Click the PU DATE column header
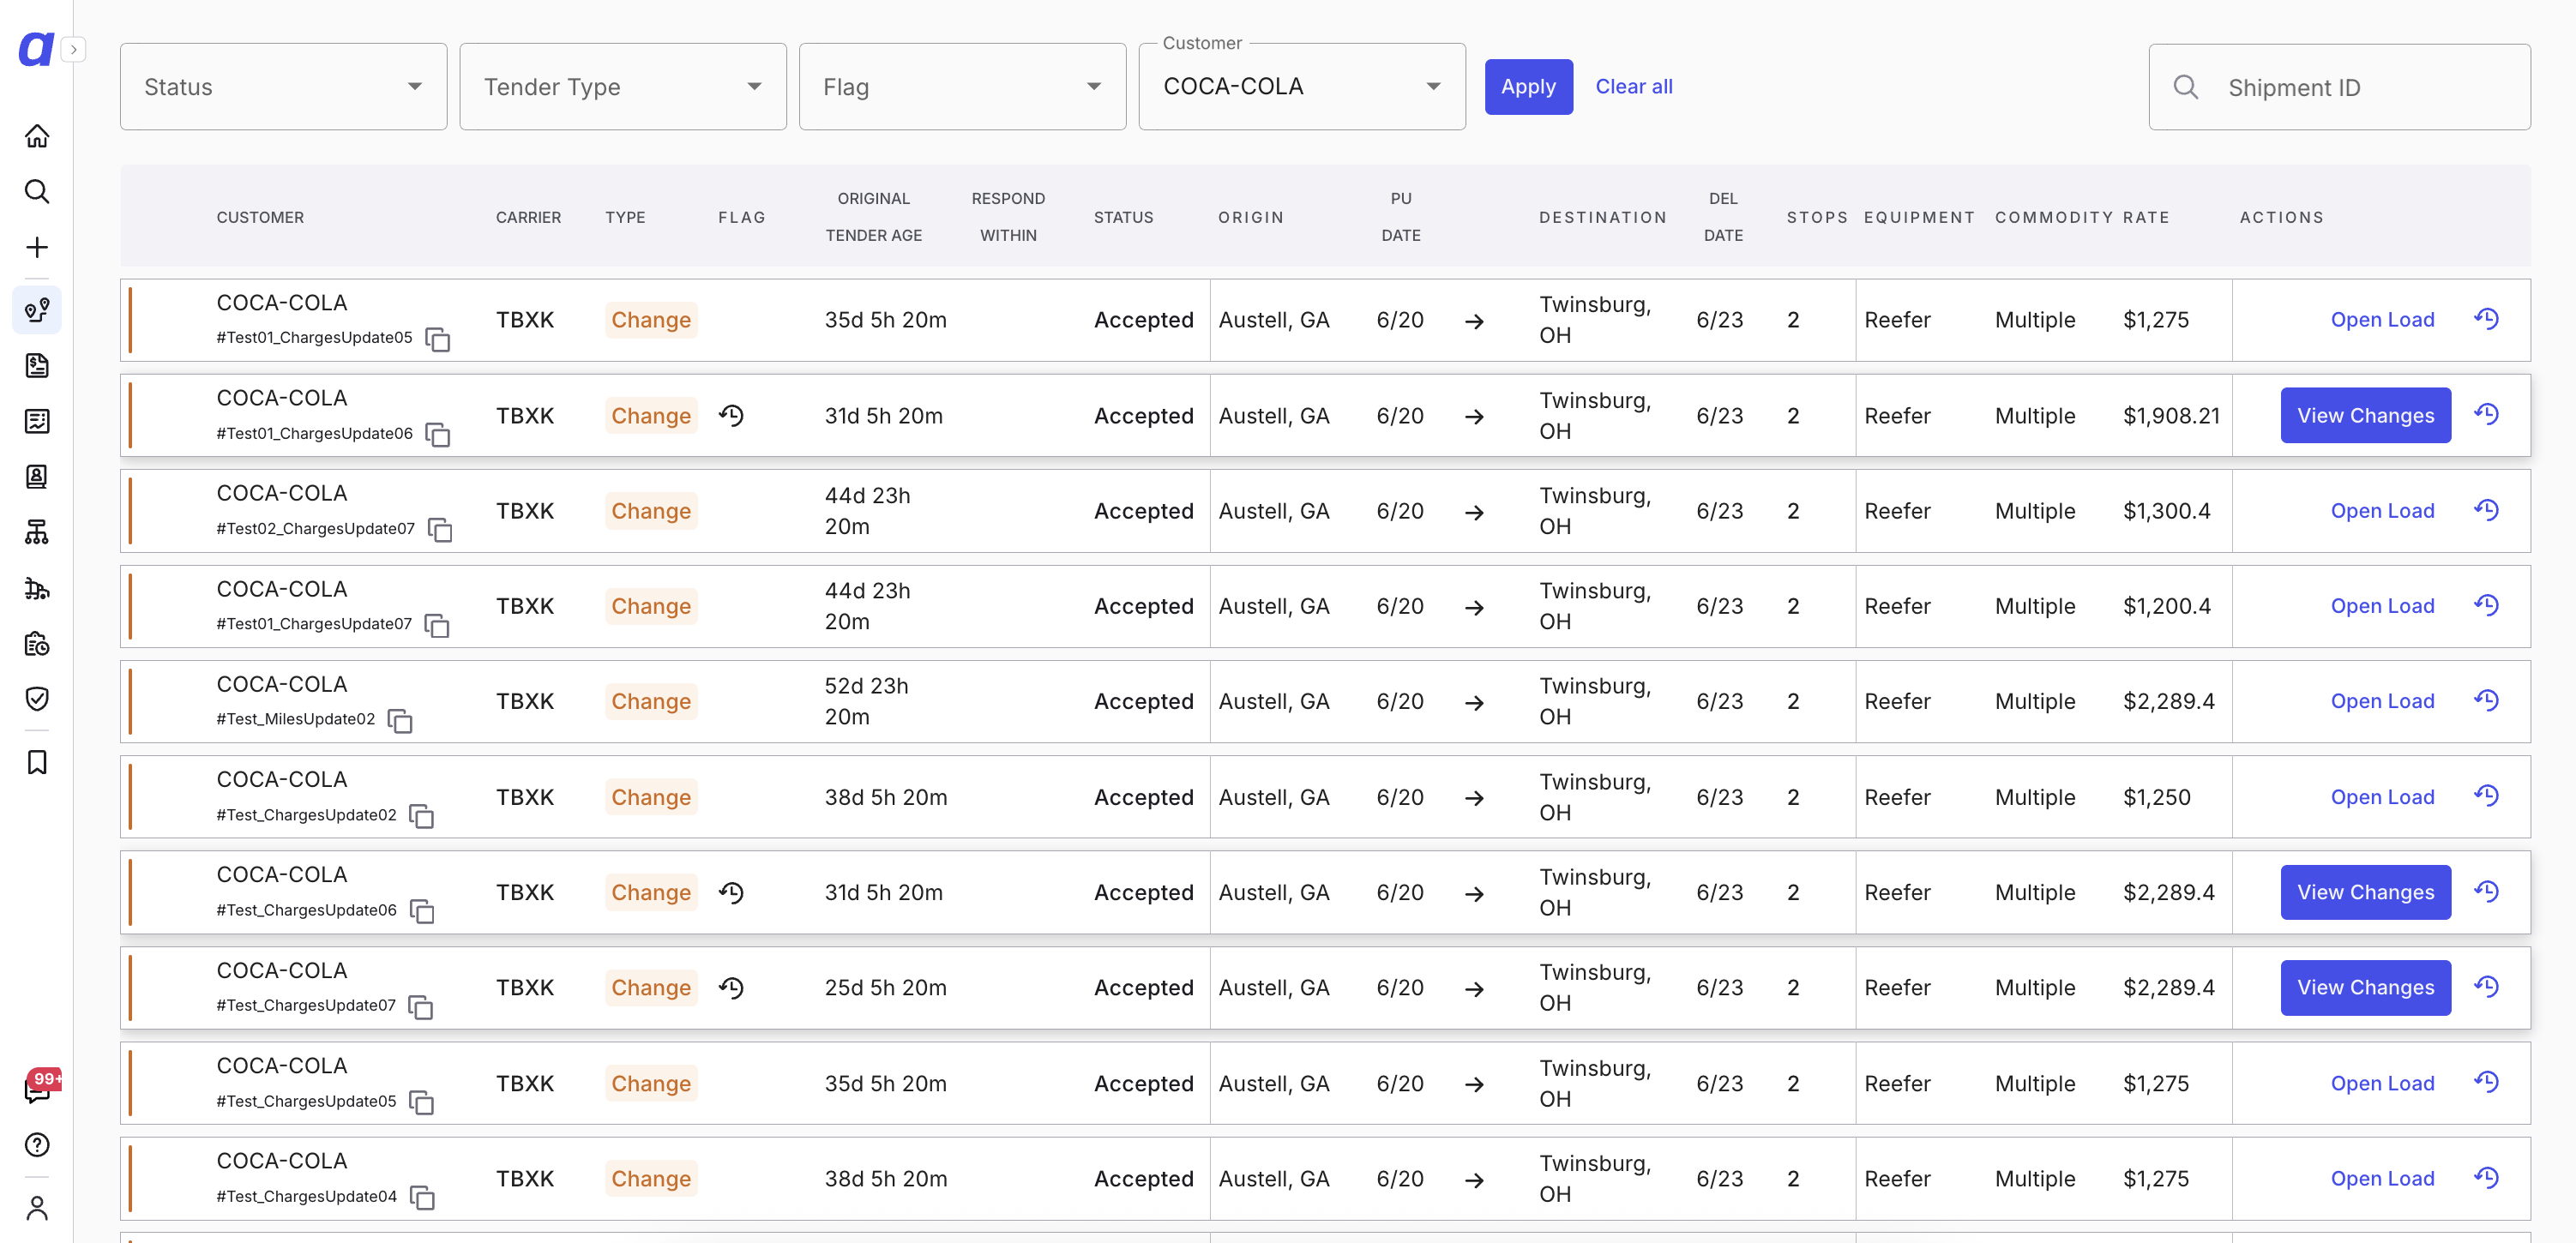 1401,217
